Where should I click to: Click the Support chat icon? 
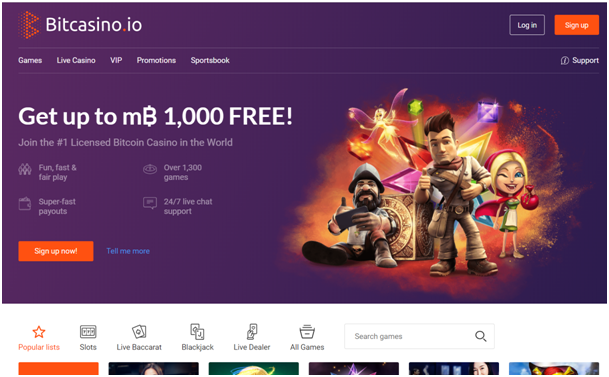point(565,61)
